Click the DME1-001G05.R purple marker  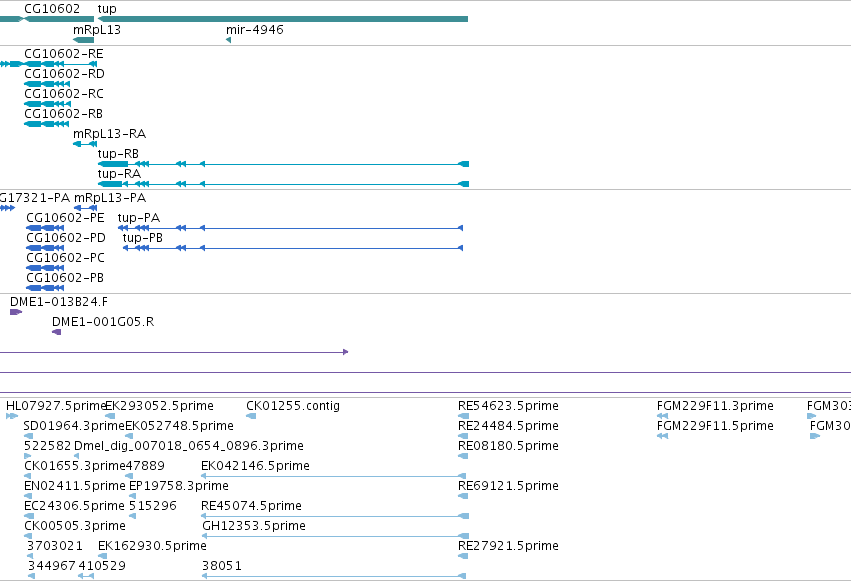click(x=56, y=332)
